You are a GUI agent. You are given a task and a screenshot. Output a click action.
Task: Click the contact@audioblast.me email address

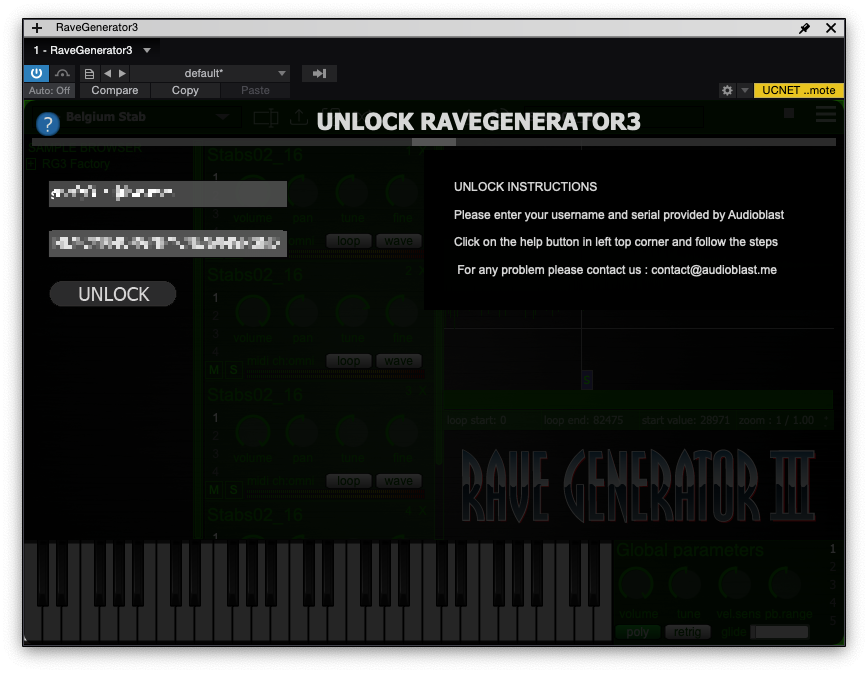(714, 270)
